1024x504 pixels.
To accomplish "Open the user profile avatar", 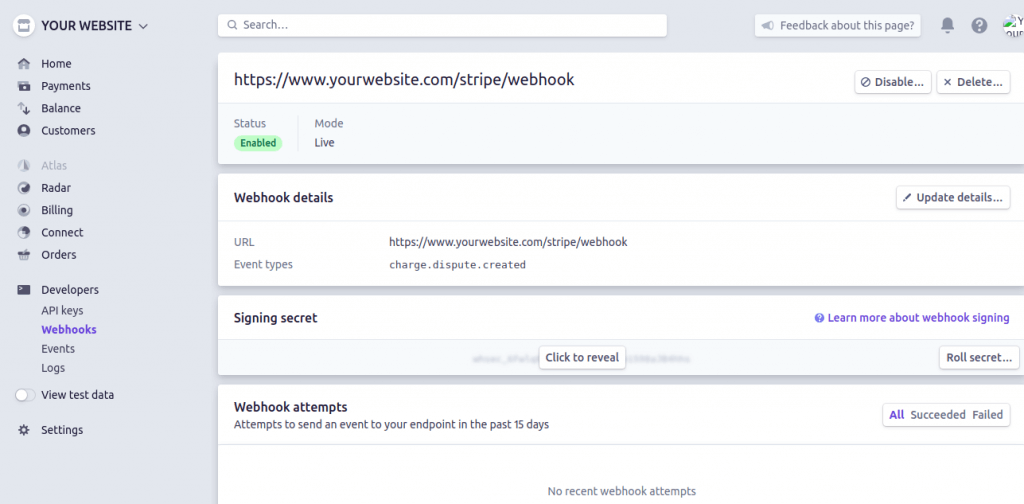I will tap(1013, 25).
